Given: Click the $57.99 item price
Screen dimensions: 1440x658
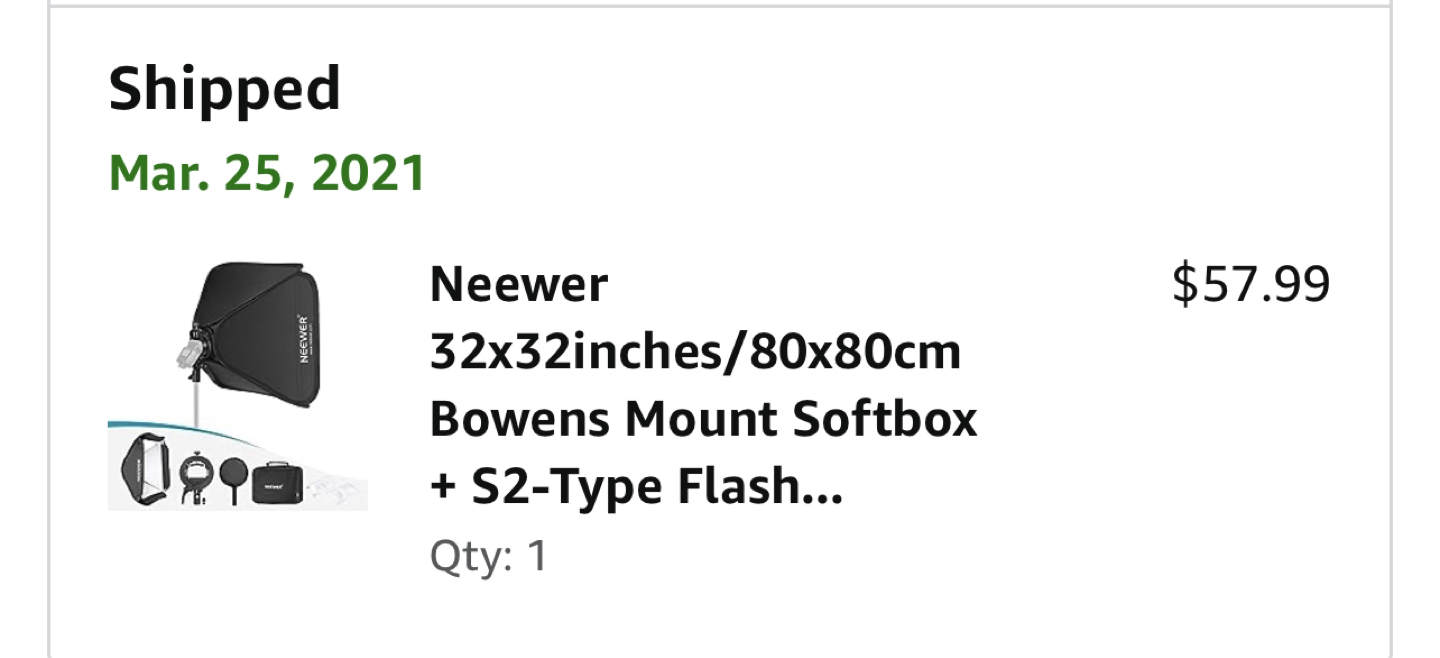Looking at the screenshot, I should click(x=1251, y=284).
